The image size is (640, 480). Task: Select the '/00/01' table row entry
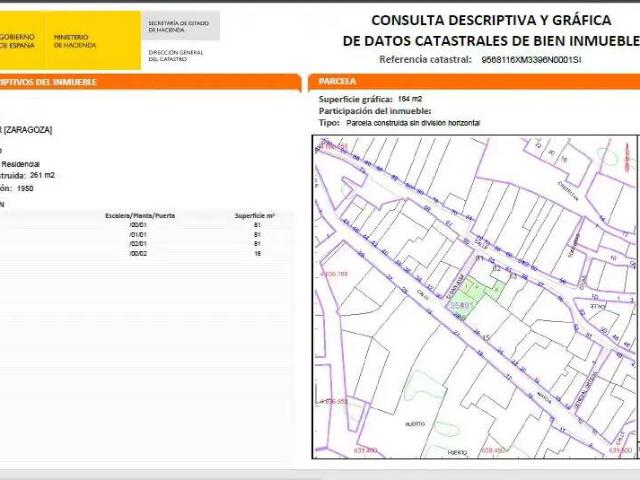(x=138, y=225)
